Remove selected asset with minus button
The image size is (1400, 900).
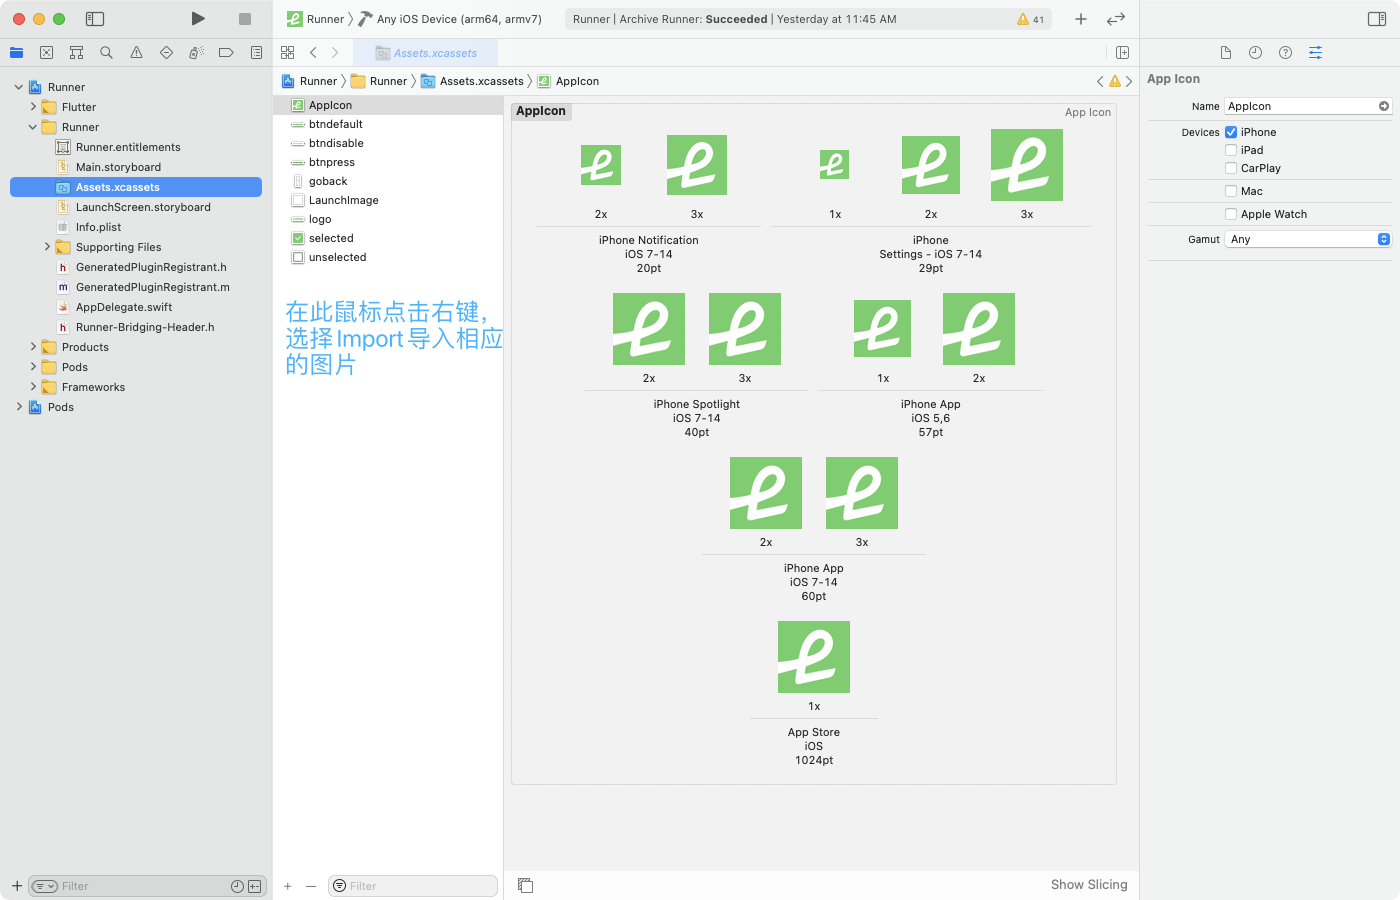311,886
